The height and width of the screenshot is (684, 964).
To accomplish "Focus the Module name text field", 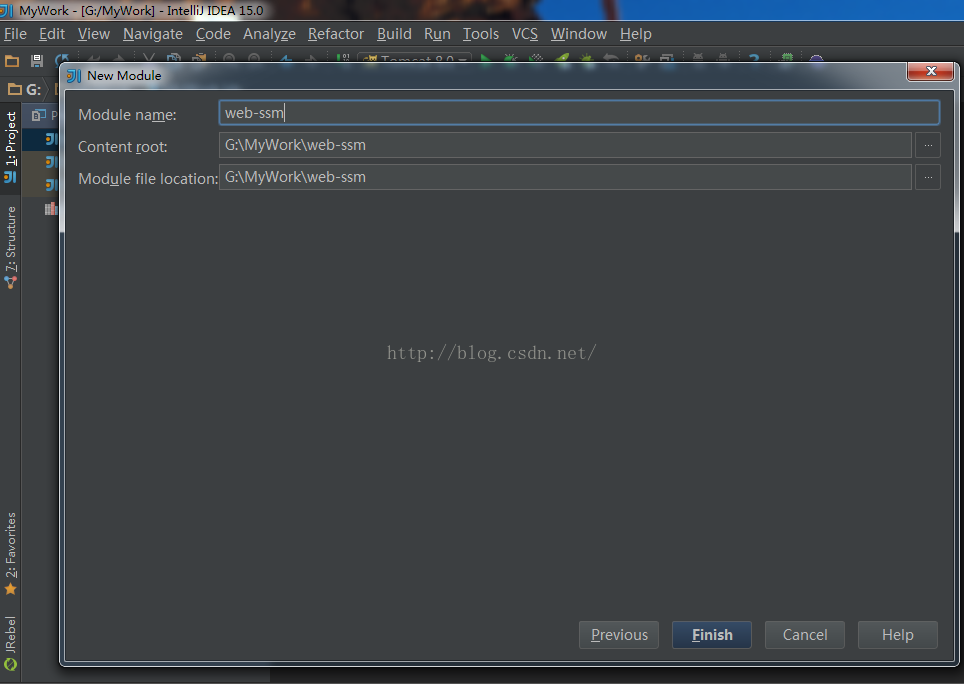I will (x=579, y=113).
